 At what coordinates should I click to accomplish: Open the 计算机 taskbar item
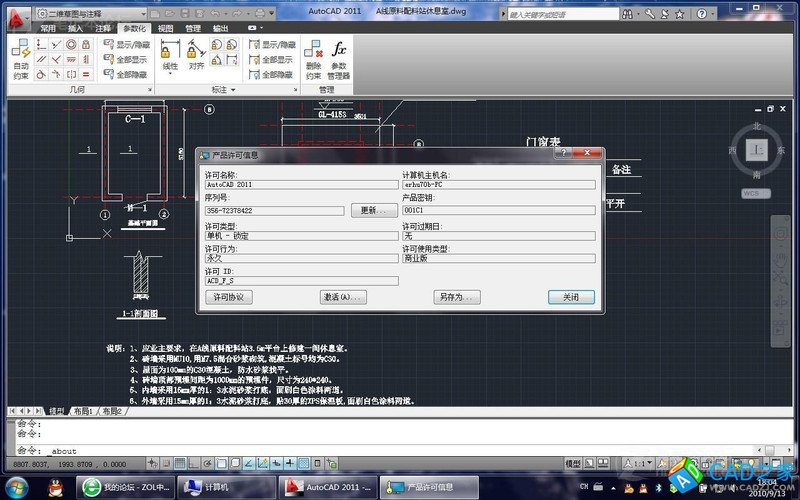(227, 487)
